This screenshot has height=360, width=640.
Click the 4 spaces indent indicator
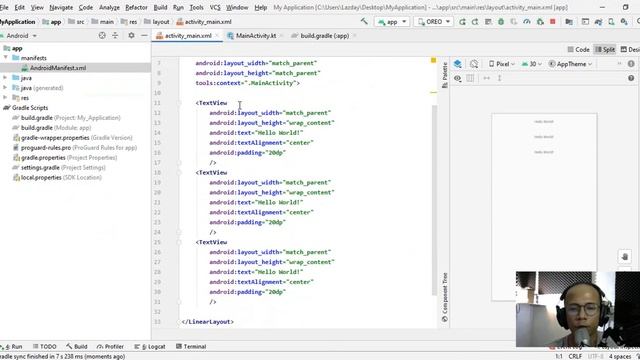(x=620, y=356)
